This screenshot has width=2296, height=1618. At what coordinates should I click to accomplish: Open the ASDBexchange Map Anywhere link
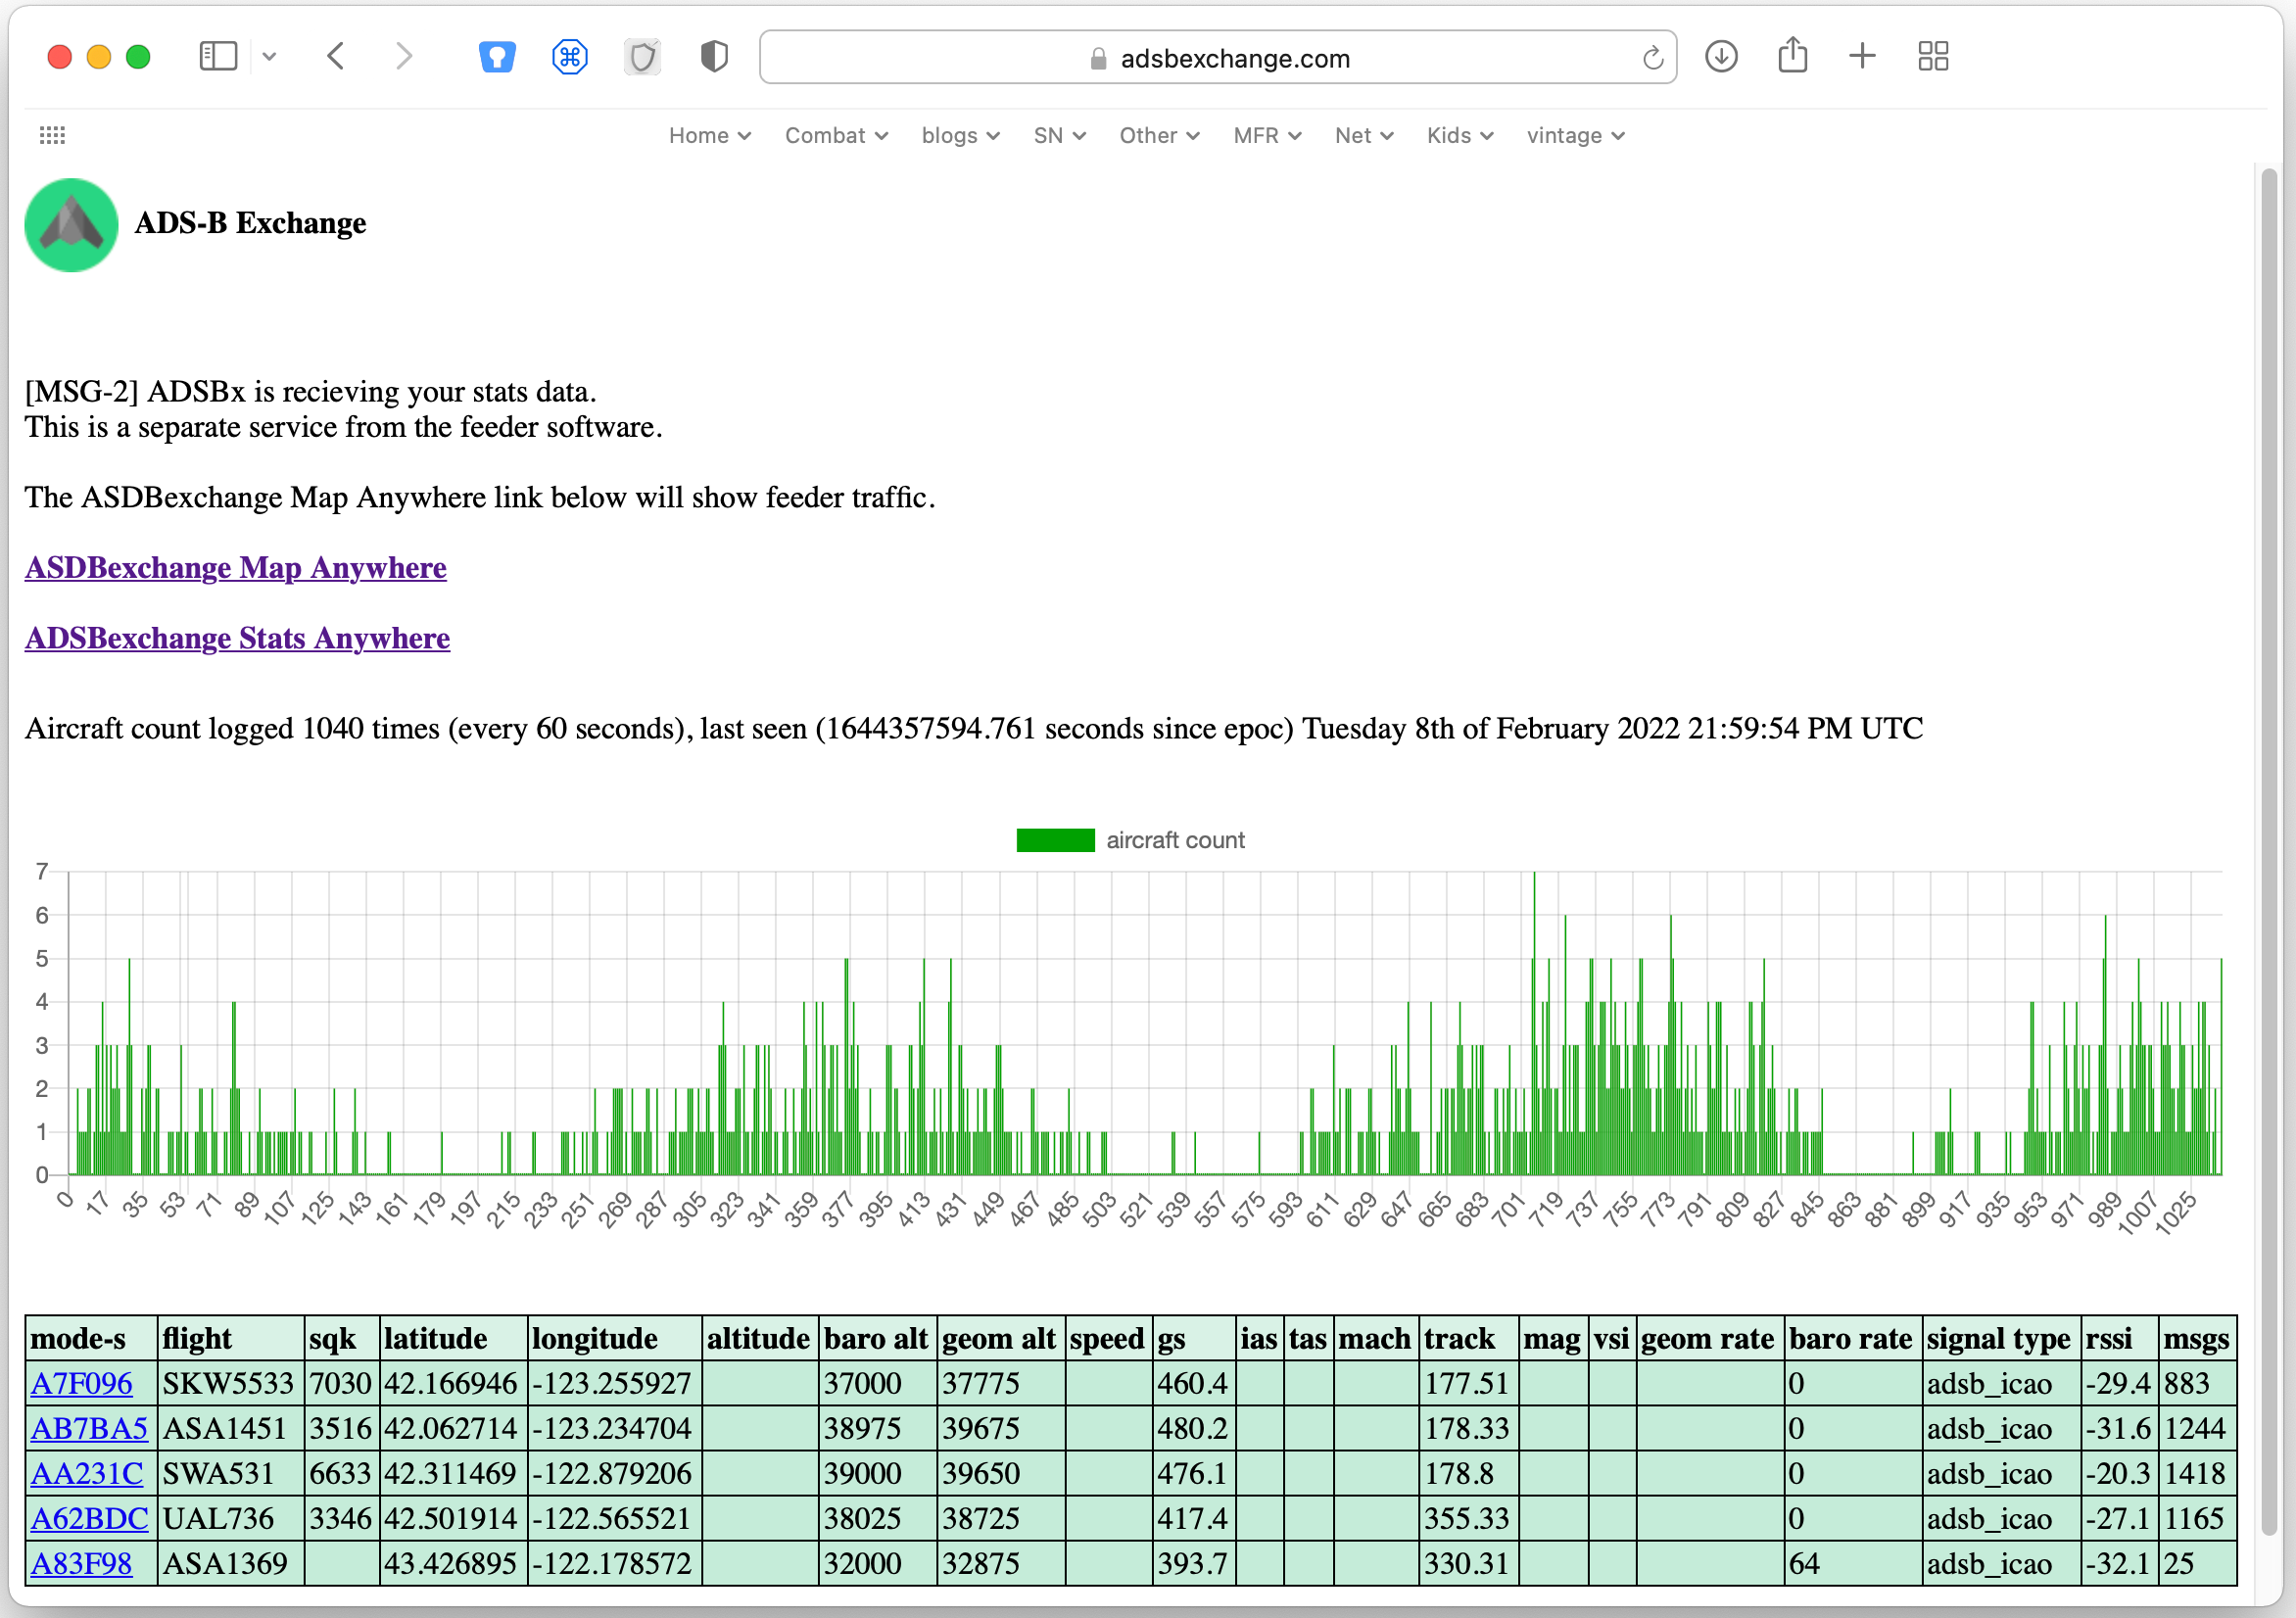coord(235,568)
